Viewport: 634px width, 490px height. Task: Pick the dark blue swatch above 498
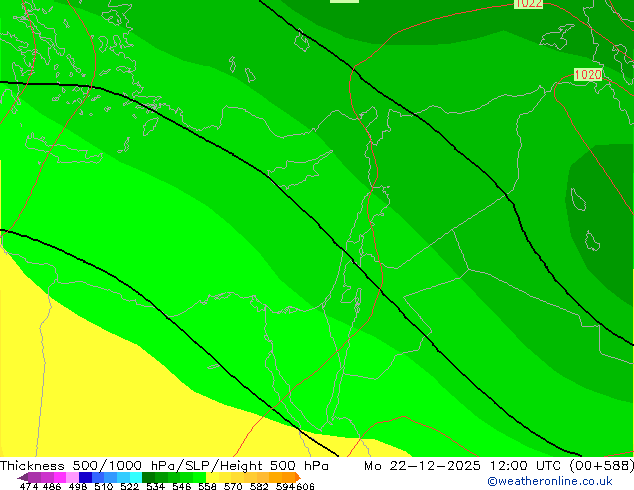point(85,477)
